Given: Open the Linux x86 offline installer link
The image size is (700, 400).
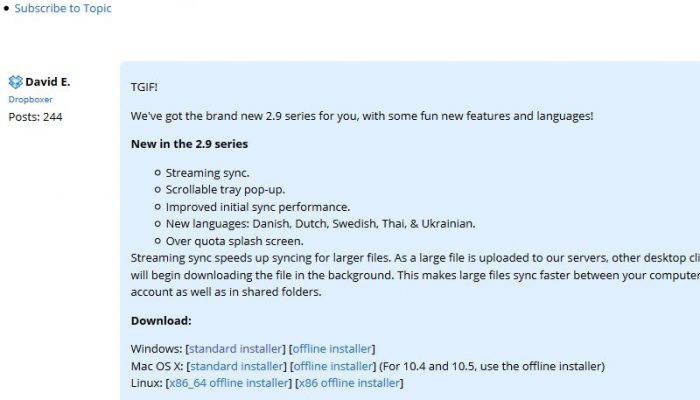Looking at the screenshot, I should [x=349, y=383].
